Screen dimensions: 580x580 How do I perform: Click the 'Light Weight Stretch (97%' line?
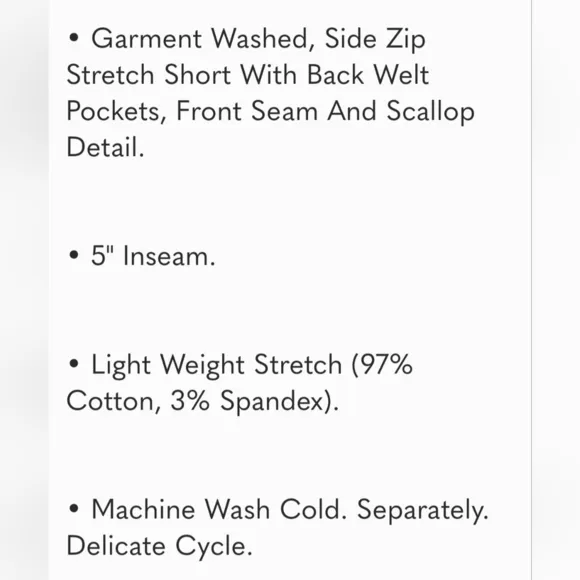click(252, 365)
